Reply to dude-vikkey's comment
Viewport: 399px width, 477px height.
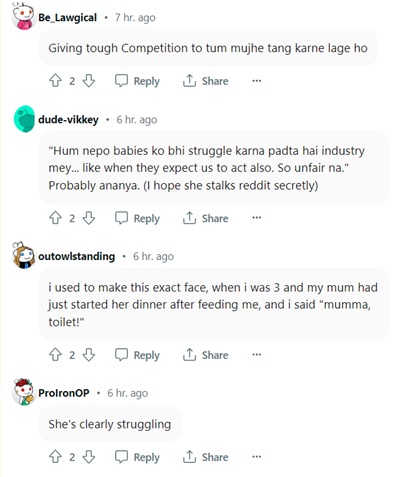pos(137,218)
